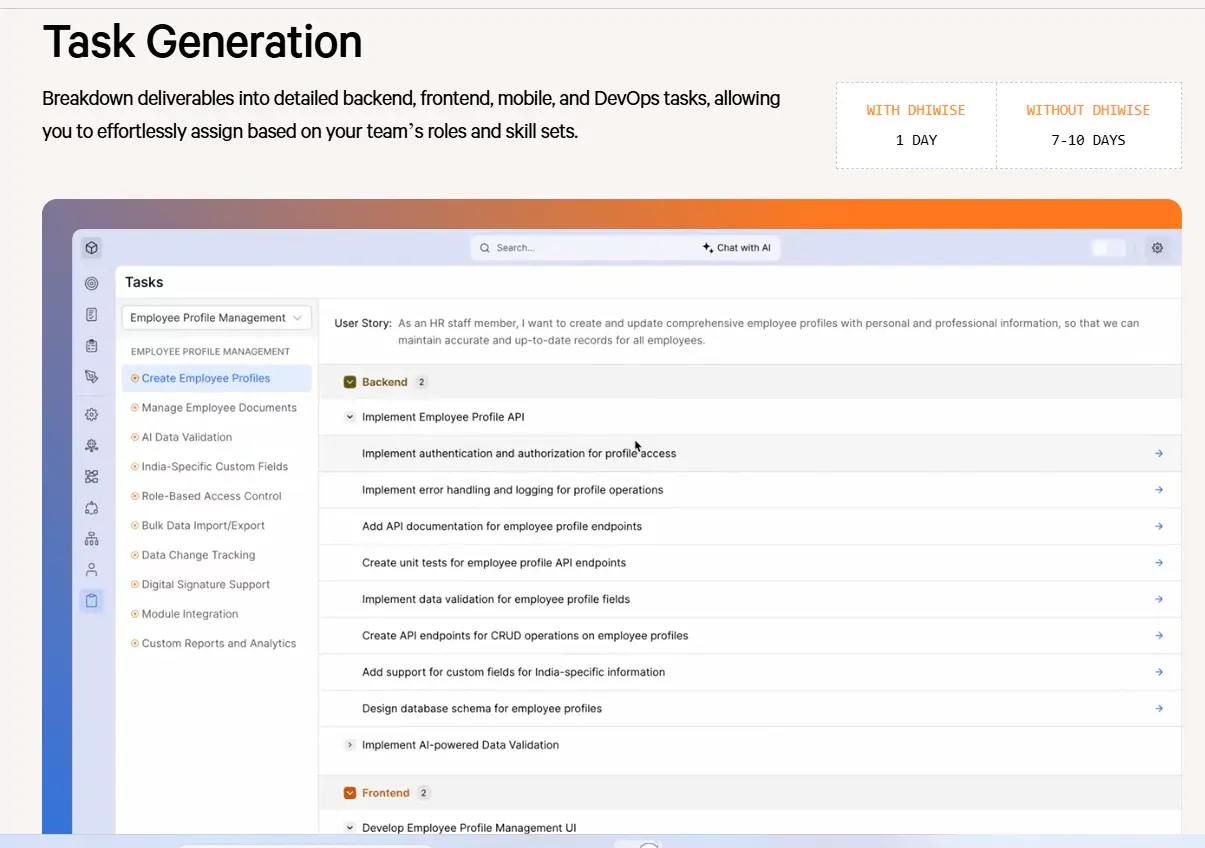Collapse the Backend section toggle
1205x848 pixels.
pos(350,382)
